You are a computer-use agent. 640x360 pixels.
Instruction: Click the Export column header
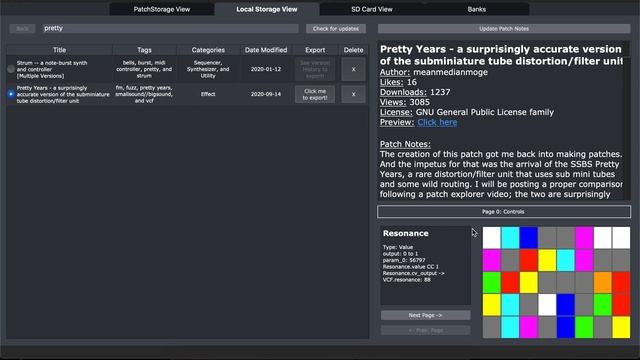315,50
